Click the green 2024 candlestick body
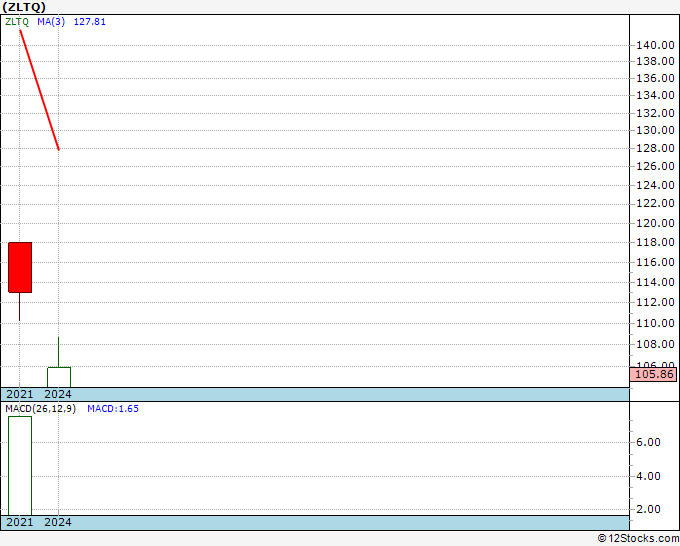Screen dimensions: 680x546 (59, 377)
